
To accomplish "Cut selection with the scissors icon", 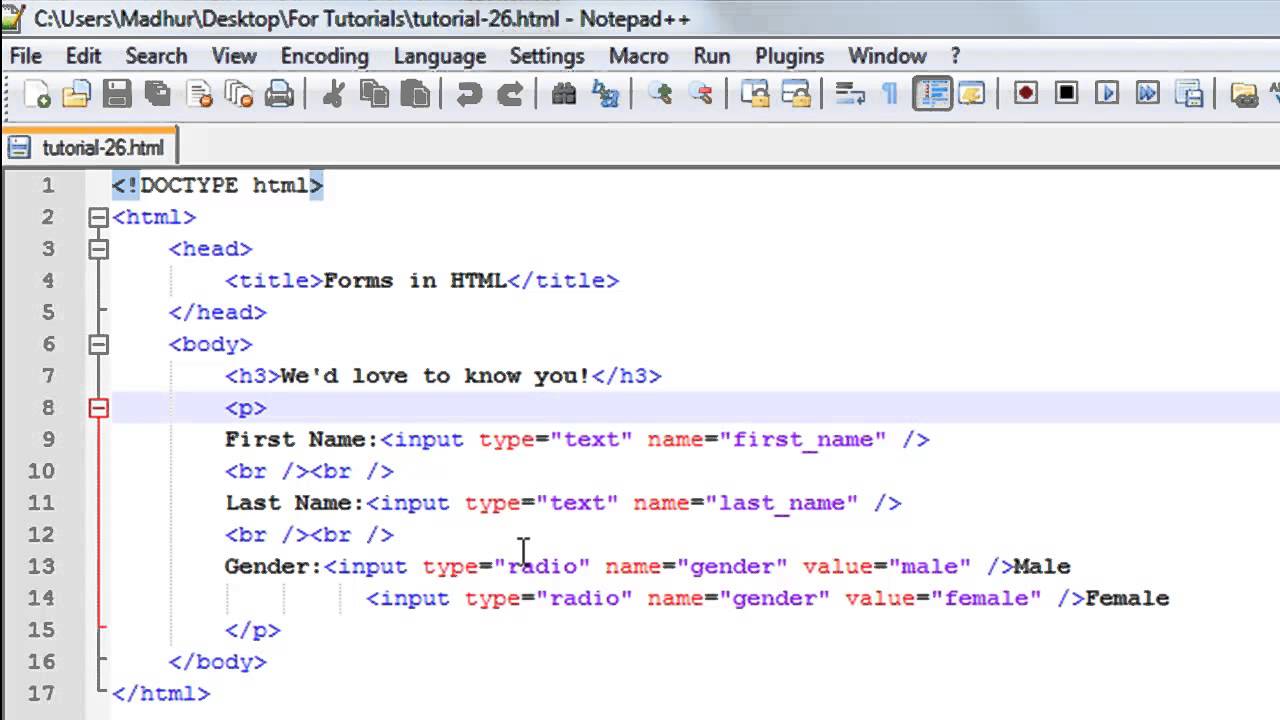I will click(x=334, y=94).
